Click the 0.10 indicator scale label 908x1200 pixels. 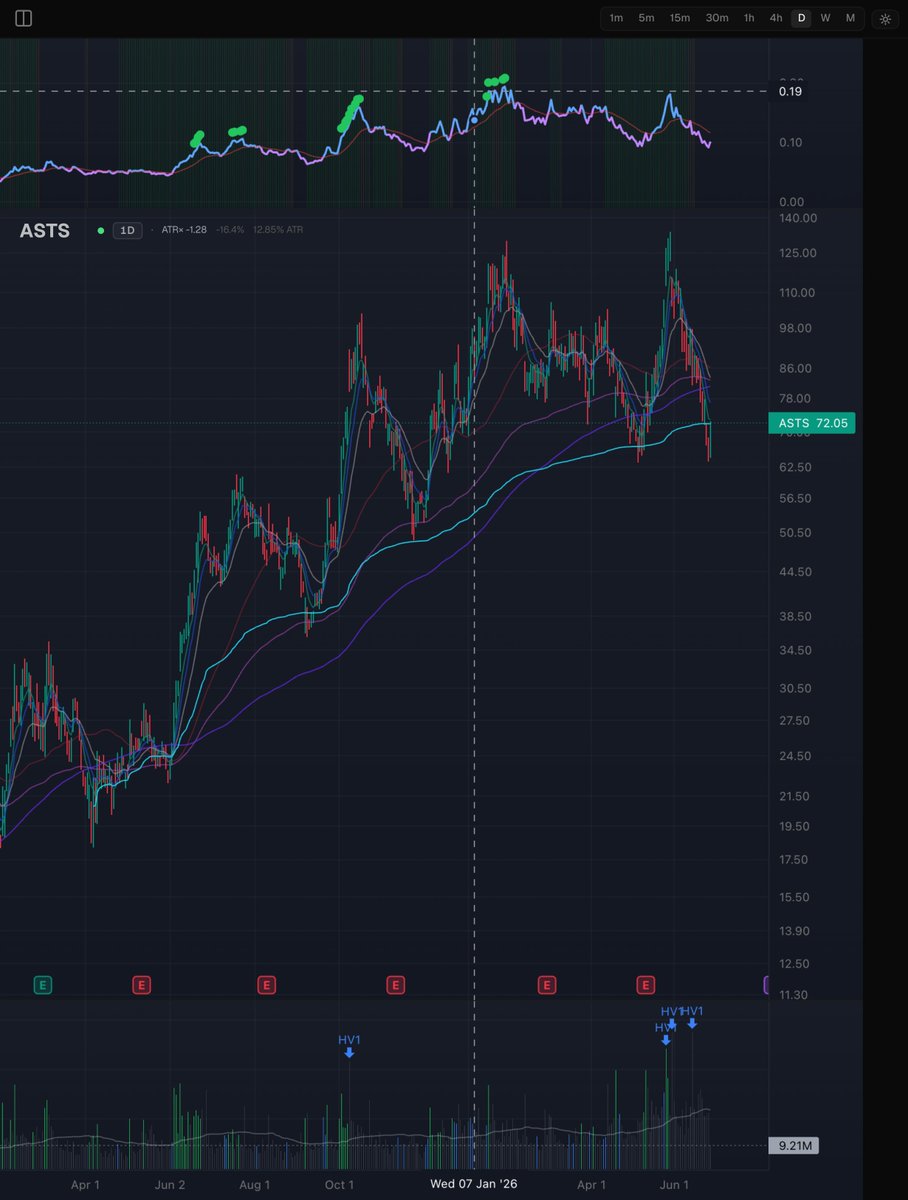tap(791, 142)
